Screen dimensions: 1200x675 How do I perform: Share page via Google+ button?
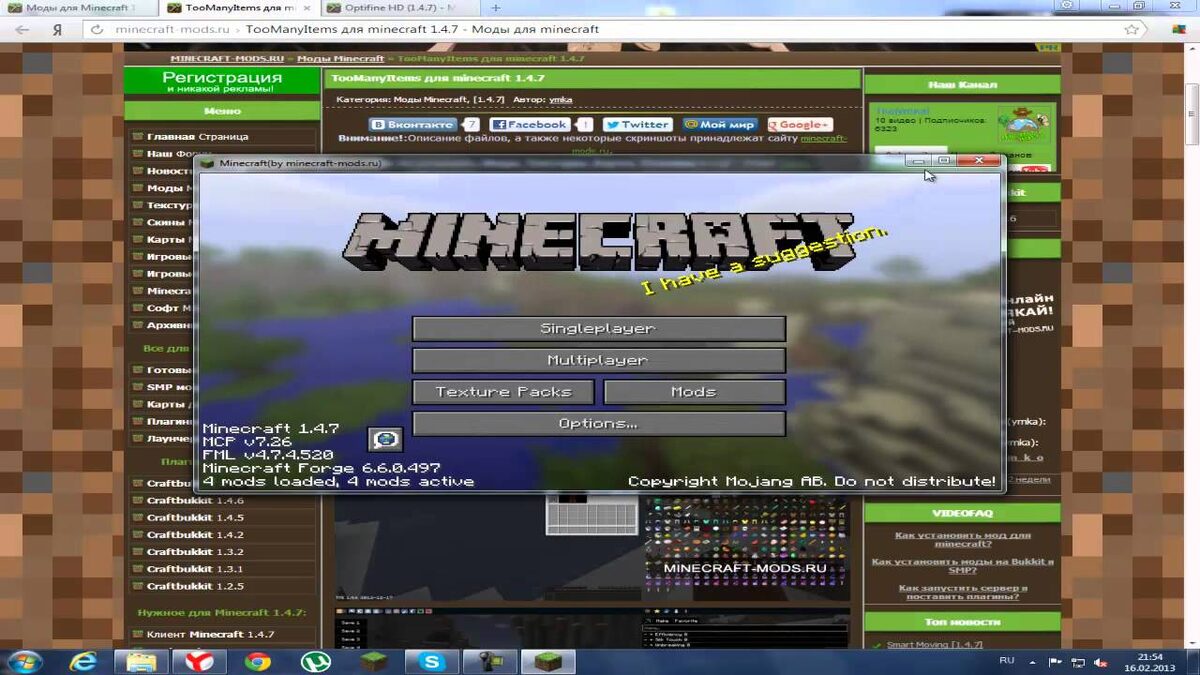point(799,125)
